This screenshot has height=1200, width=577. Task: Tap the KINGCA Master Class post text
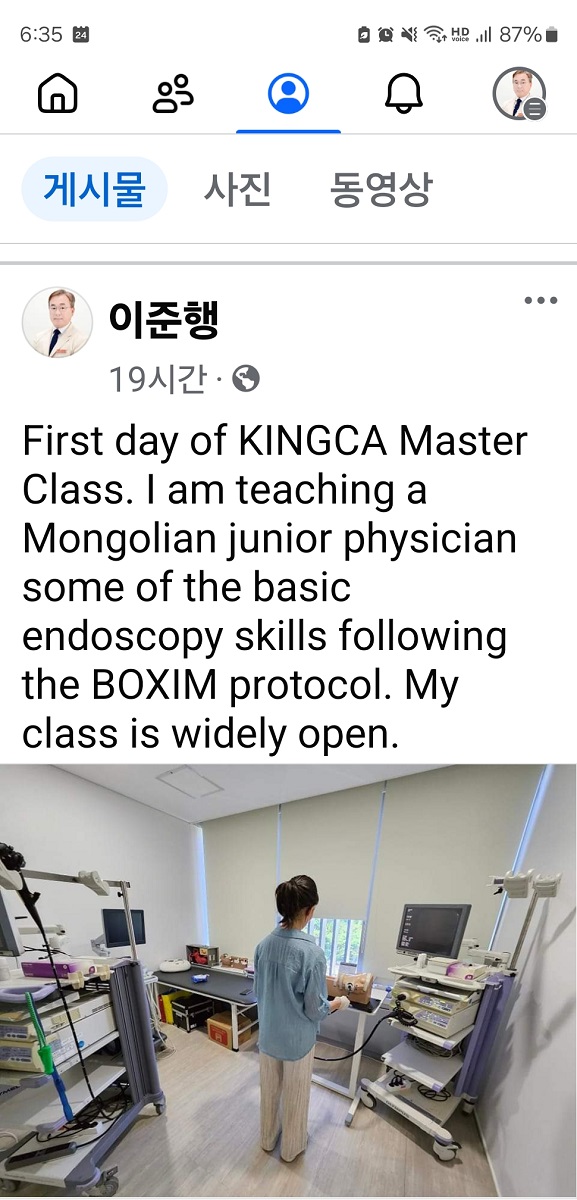pyautogui.click(x=275, y=588)
